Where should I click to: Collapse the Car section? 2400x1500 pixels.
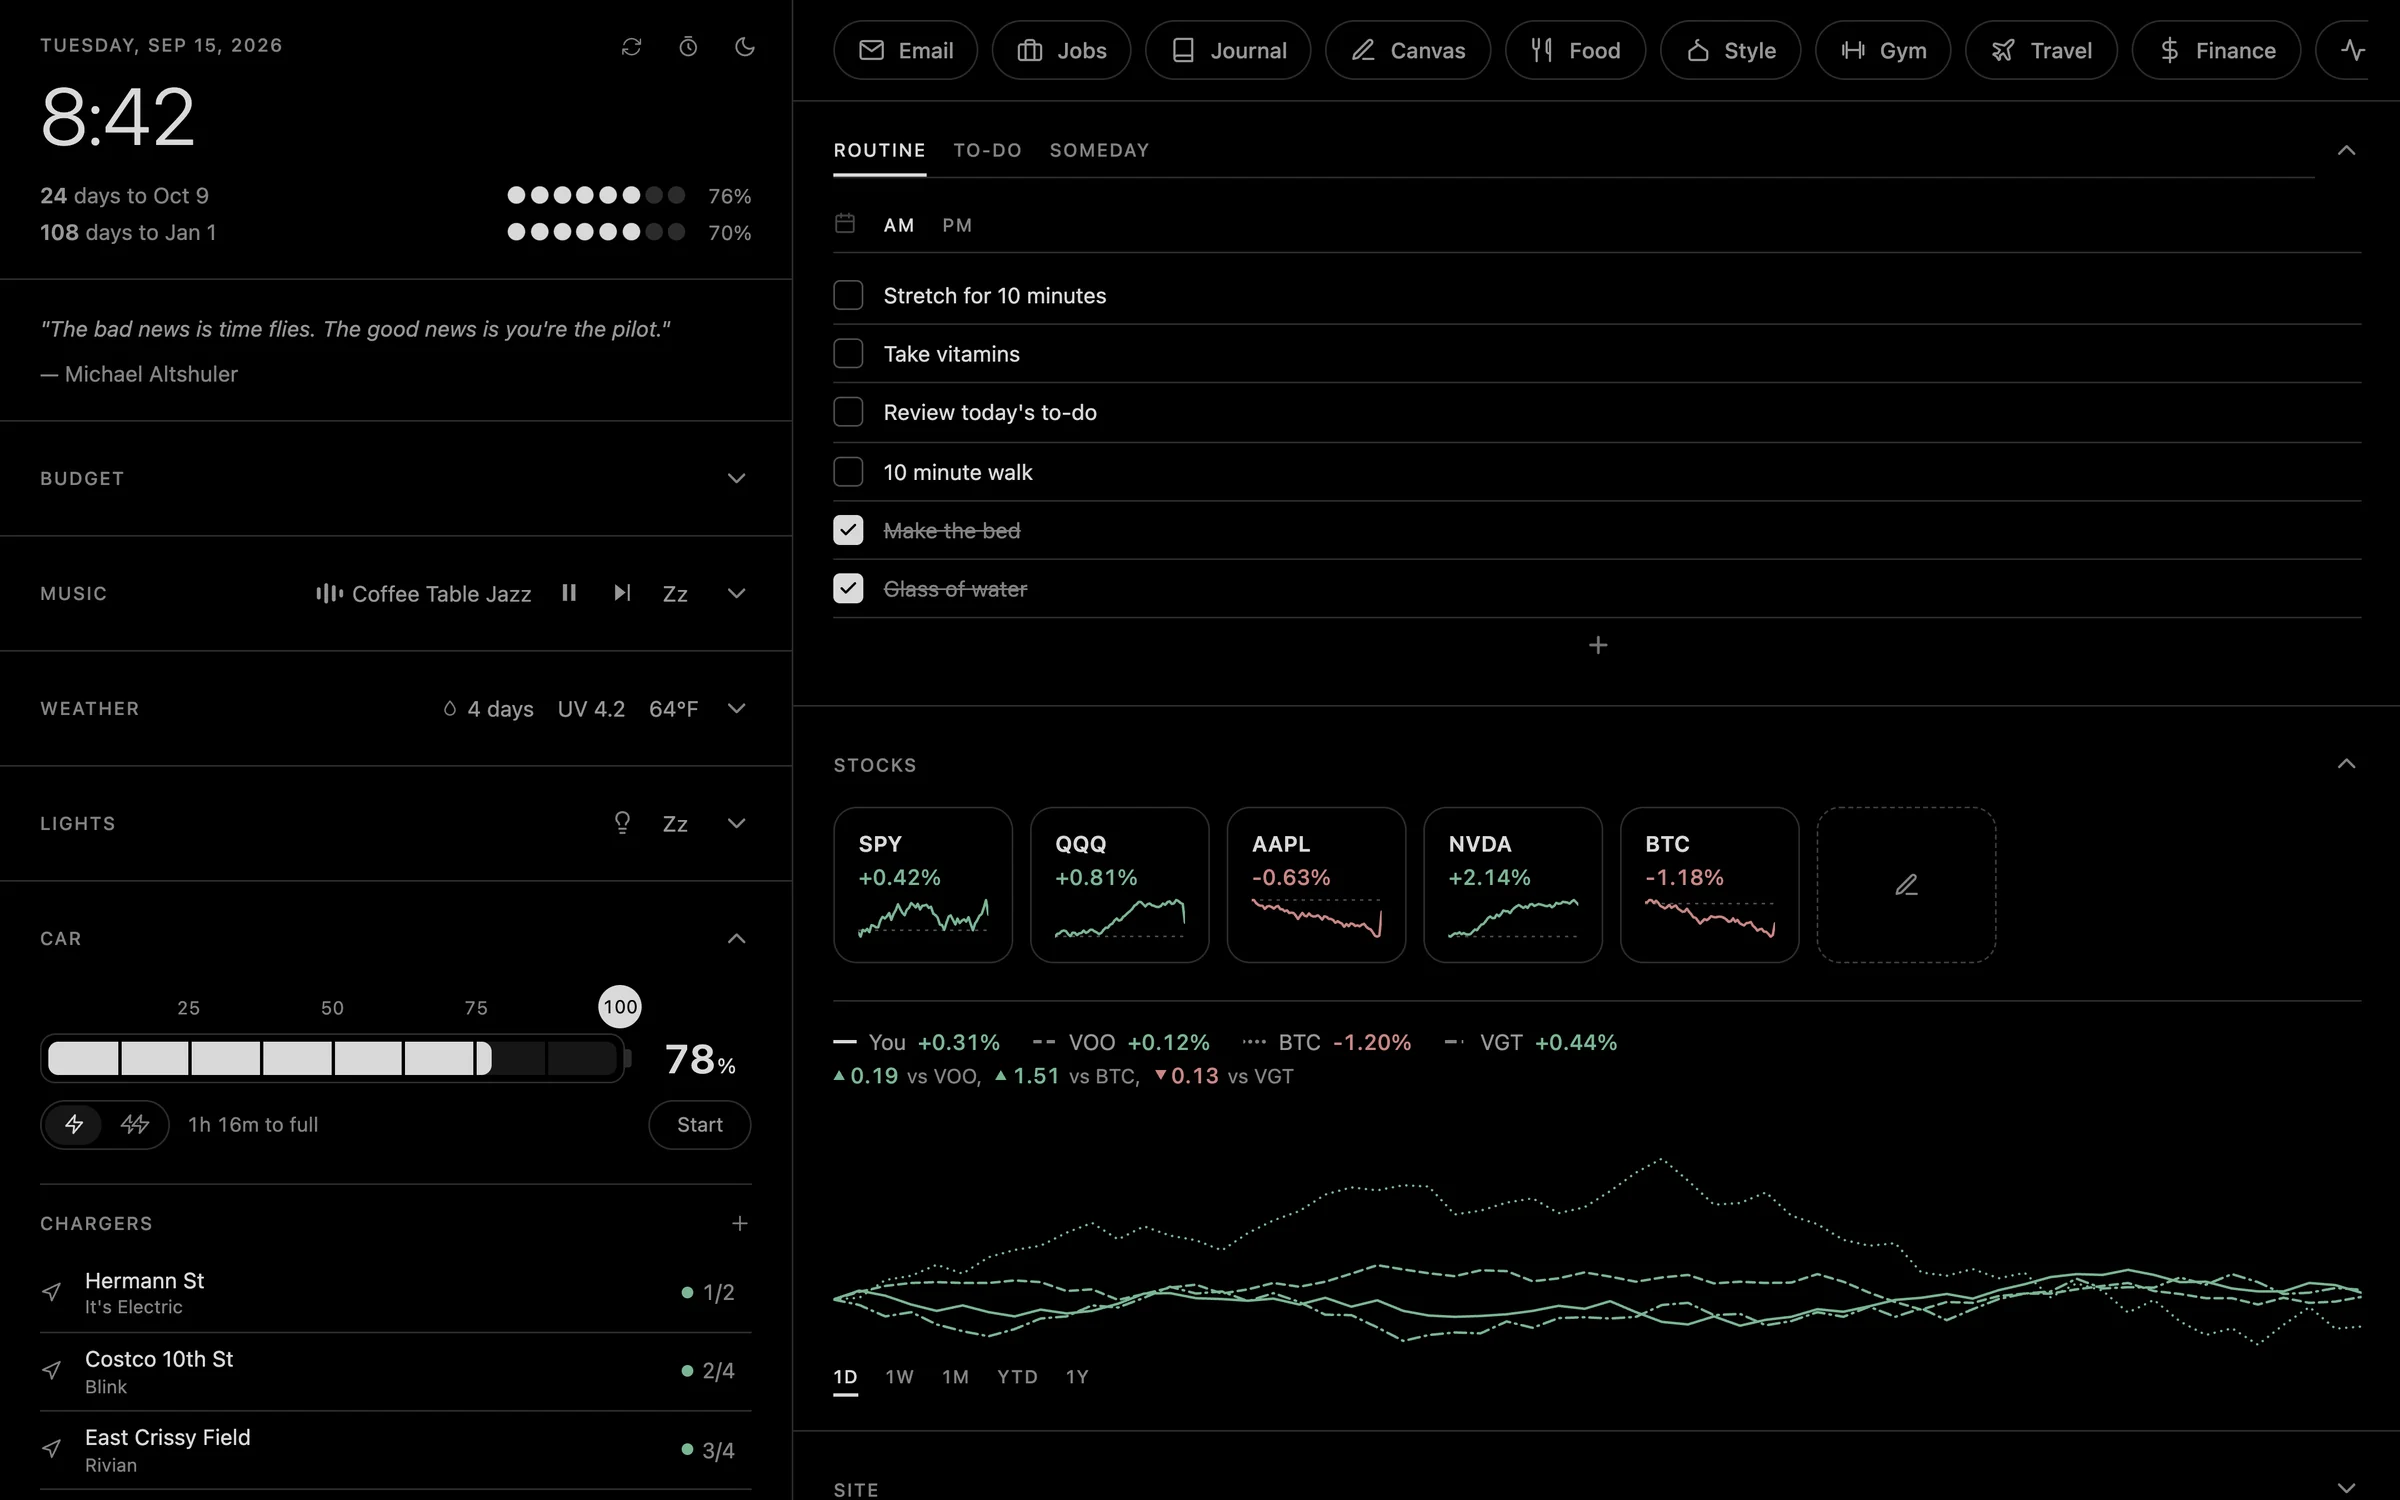(736, 938)
